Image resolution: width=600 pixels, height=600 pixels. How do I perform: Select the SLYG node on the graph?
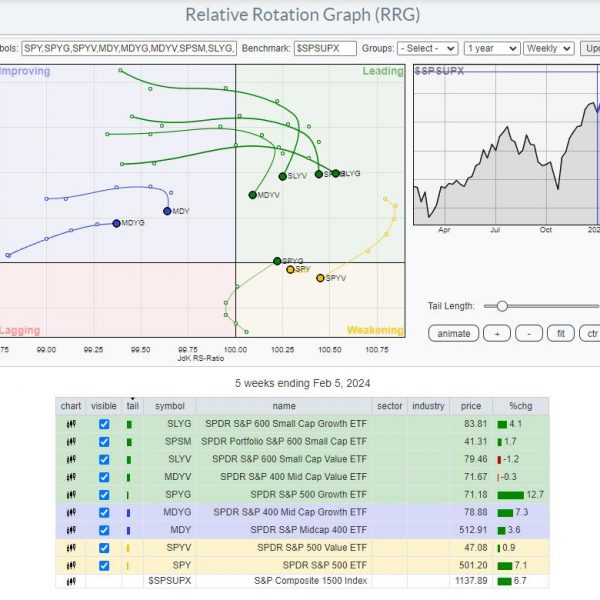(x=336, y=173)
